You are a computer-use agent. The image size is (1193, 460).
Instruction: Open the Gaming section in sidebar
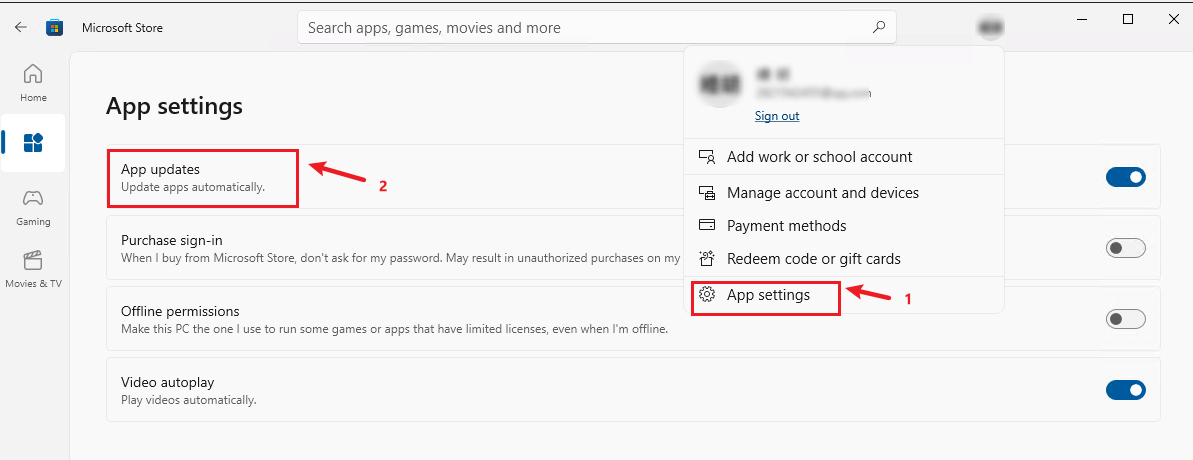33,208
